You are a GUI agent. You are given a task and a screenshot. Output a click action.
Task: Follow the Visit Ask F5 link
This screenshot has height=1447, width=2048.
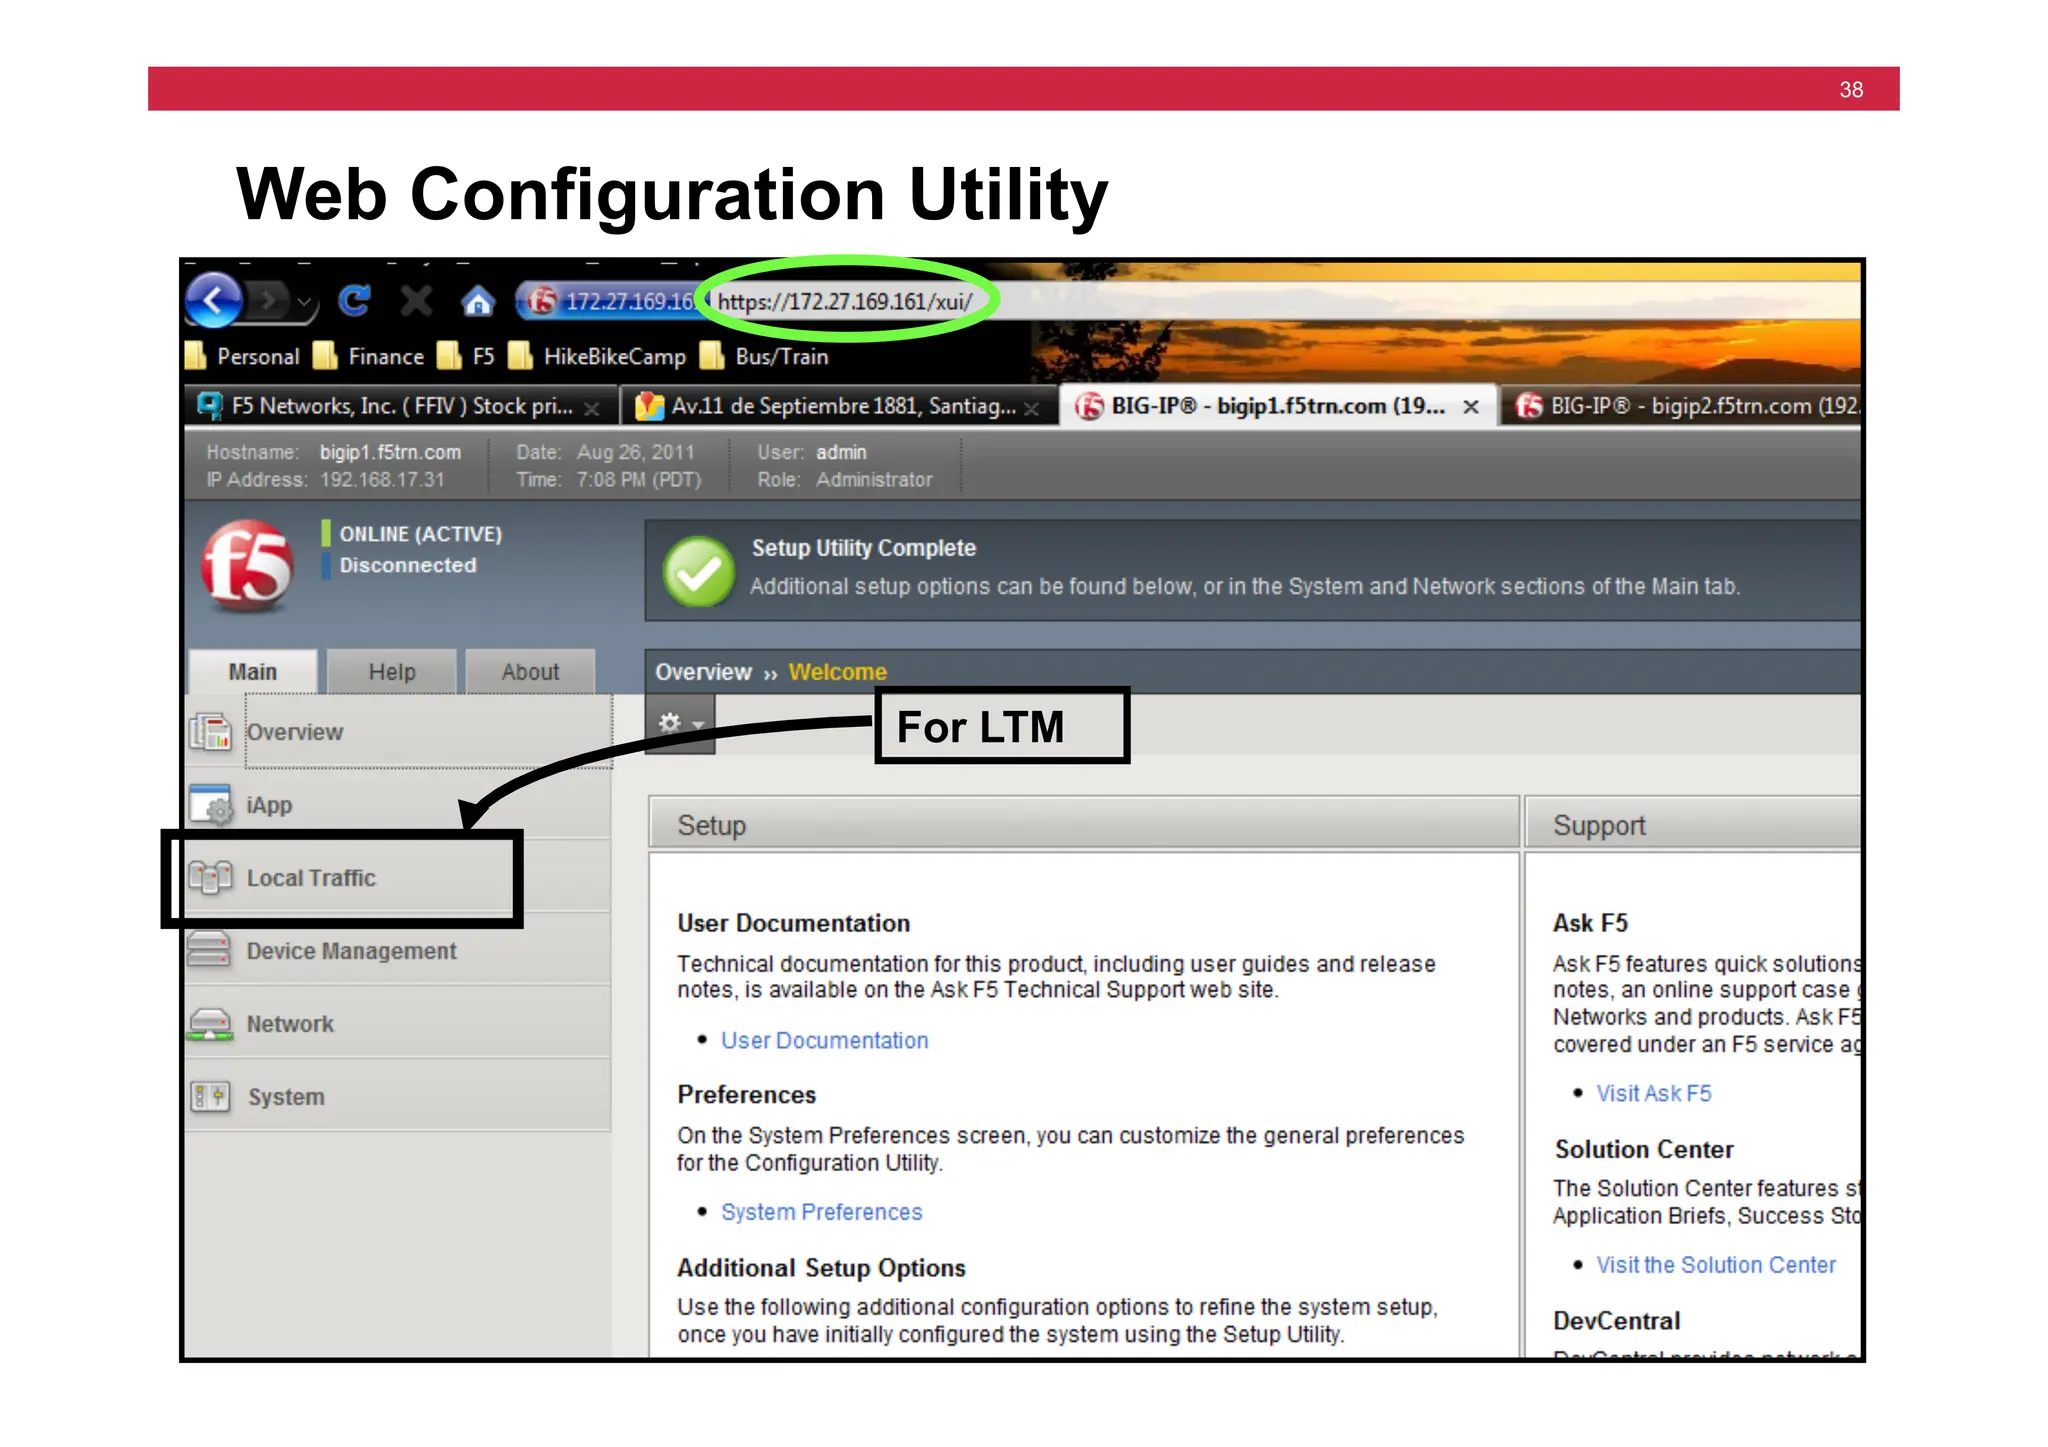(x=1654, y=1093)
